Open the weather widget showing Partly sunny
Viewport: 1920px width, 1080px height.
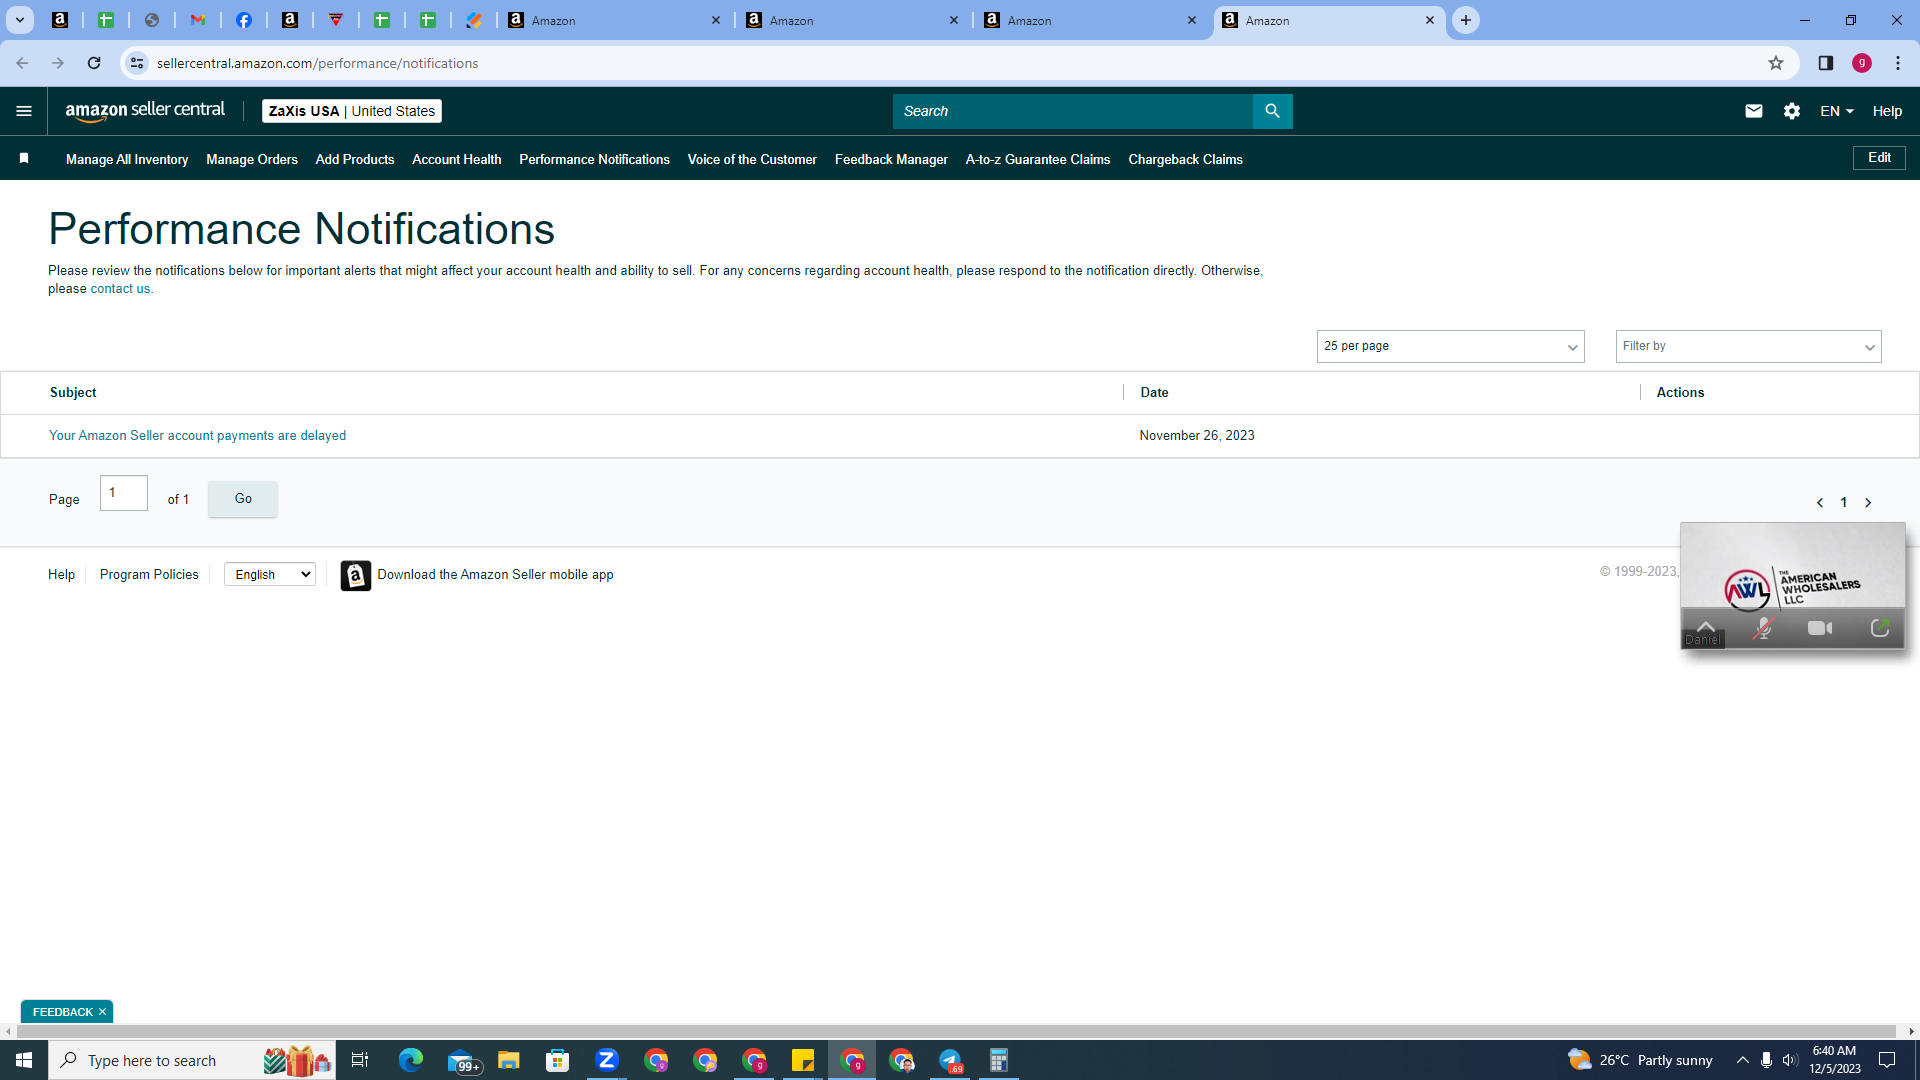(x=1640, y=1060)
